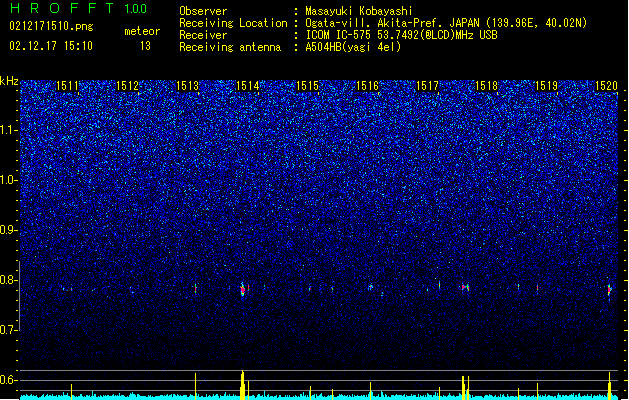
Task: Click the HROFFT title text
Action: point(62,8)
